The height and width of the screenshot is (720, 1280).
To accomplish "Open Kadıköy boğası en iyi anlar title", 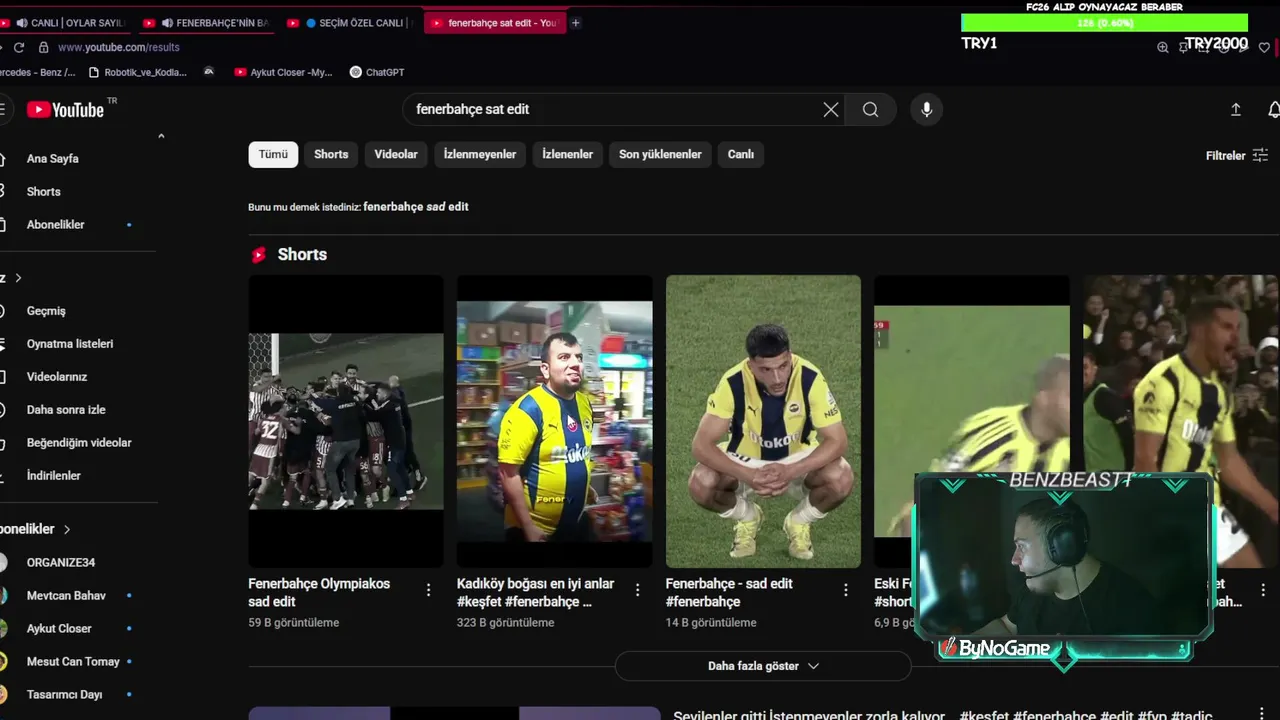I will [535, 592].
